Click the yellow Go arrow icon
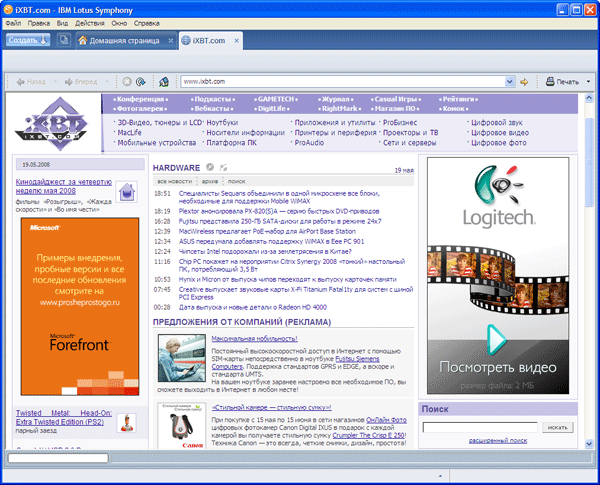This screenshot has width=600, height=485. pyautogui.click(x=524, y=82)
